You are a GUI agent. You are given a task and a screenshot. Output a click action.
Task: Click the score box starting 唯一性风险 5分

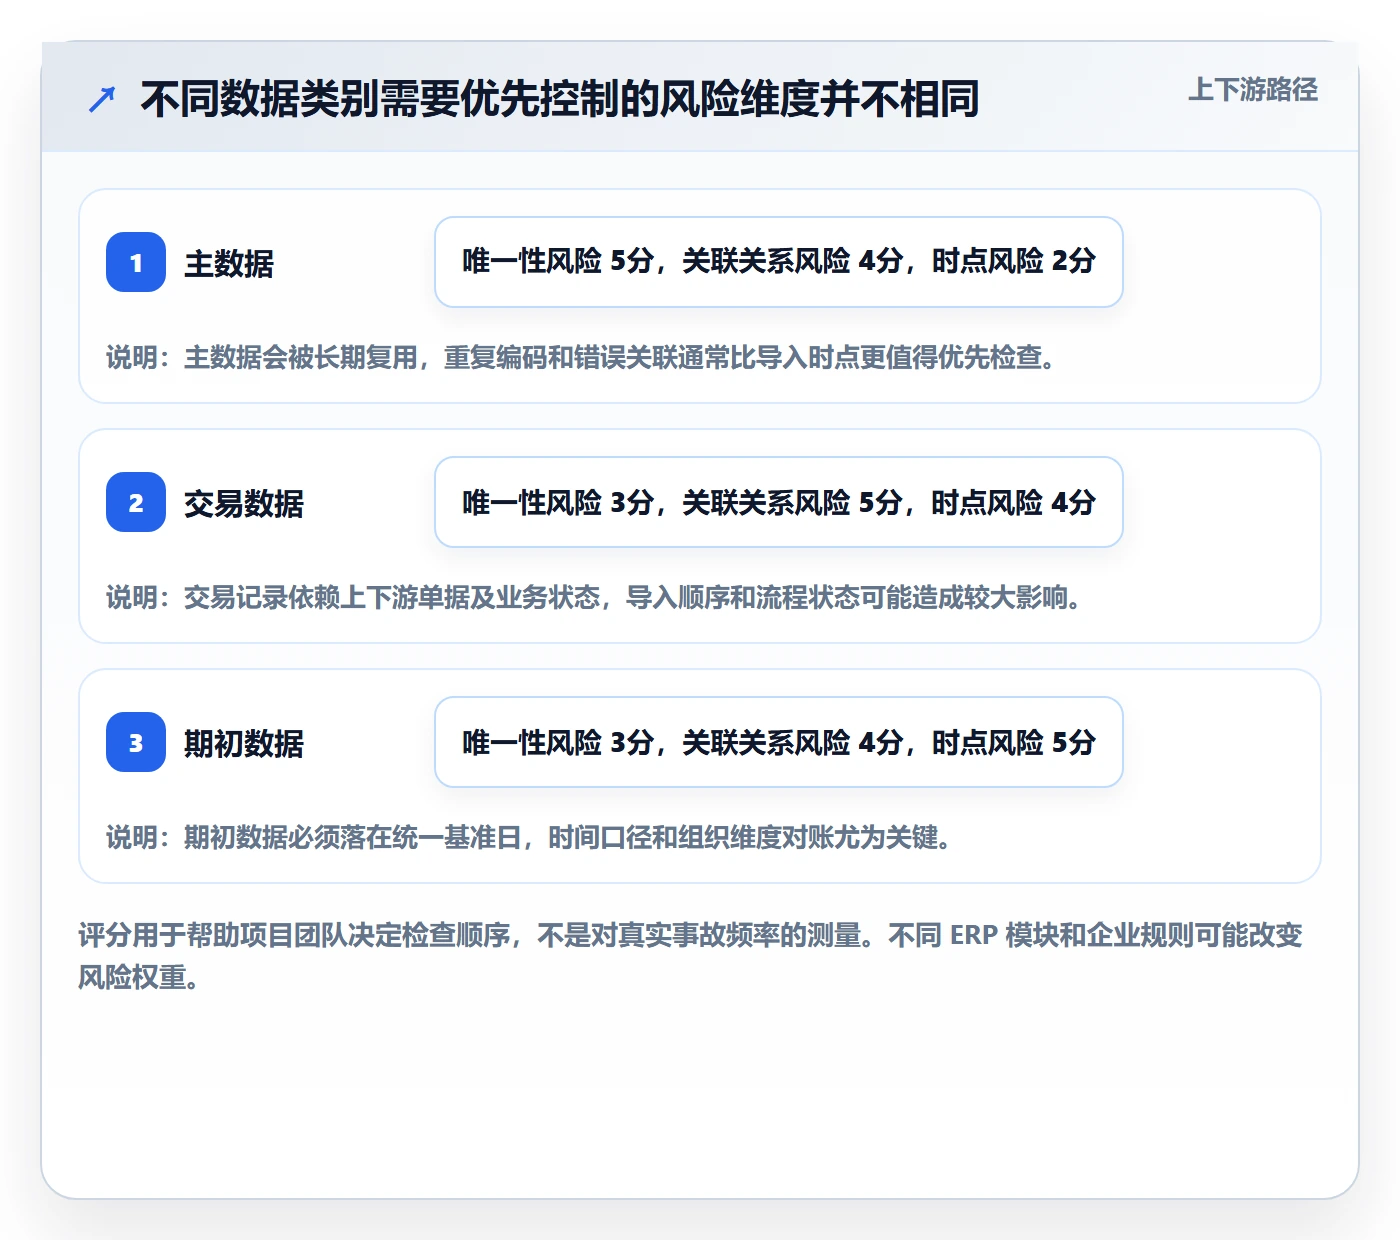779,262
